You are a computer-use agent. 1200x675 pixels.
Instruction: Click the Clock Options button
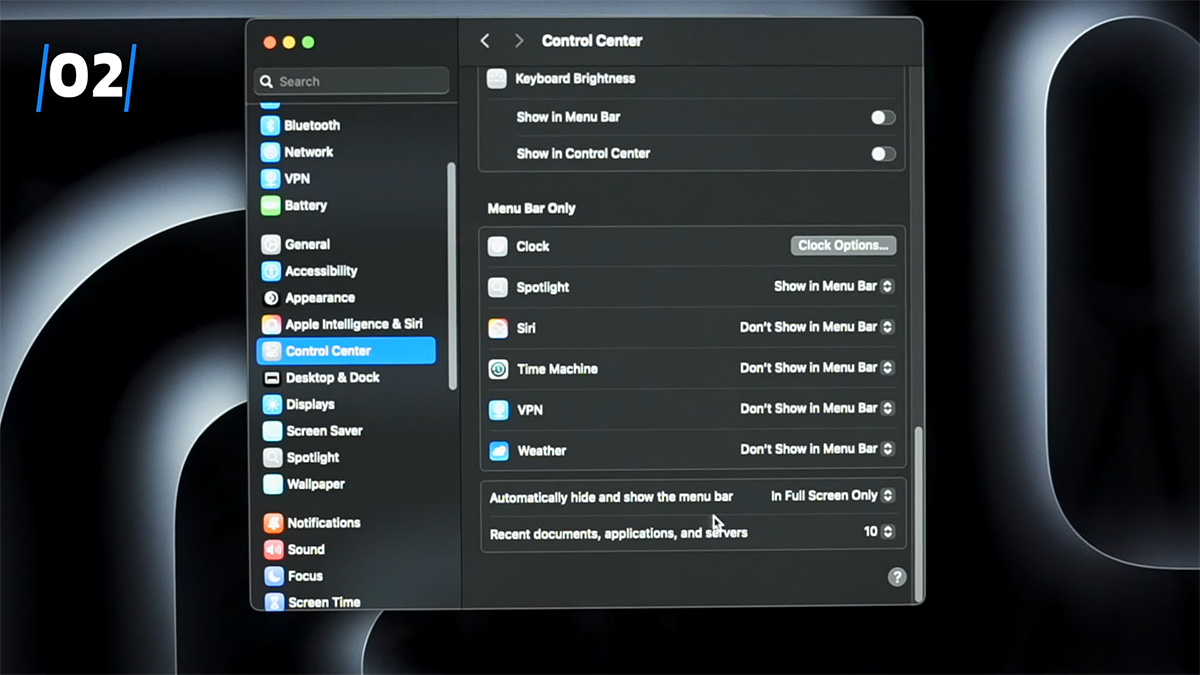[x=843, y=245]
